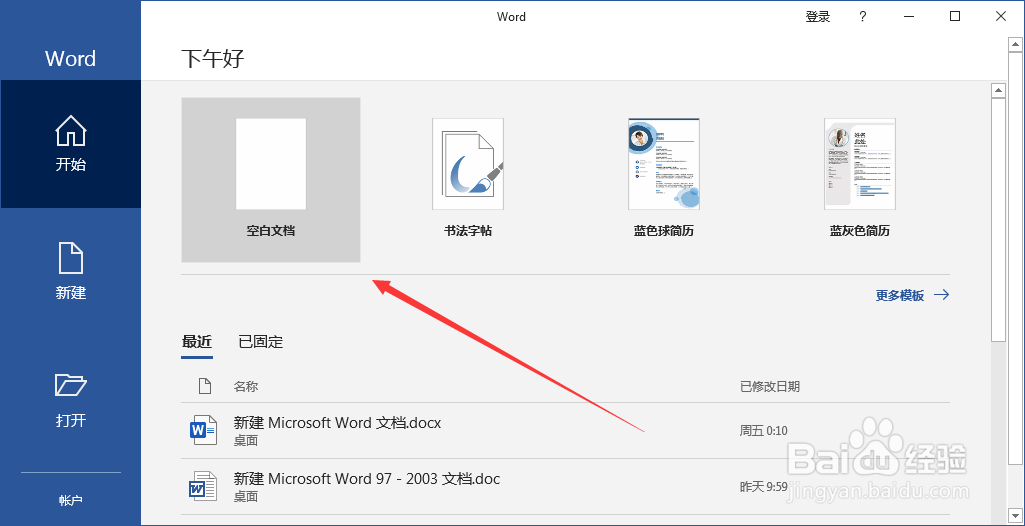The image size is (1025, 526).
Task: Open 新建 Microsoft Word 文档.docx
Action: click(x=565, y=431)
